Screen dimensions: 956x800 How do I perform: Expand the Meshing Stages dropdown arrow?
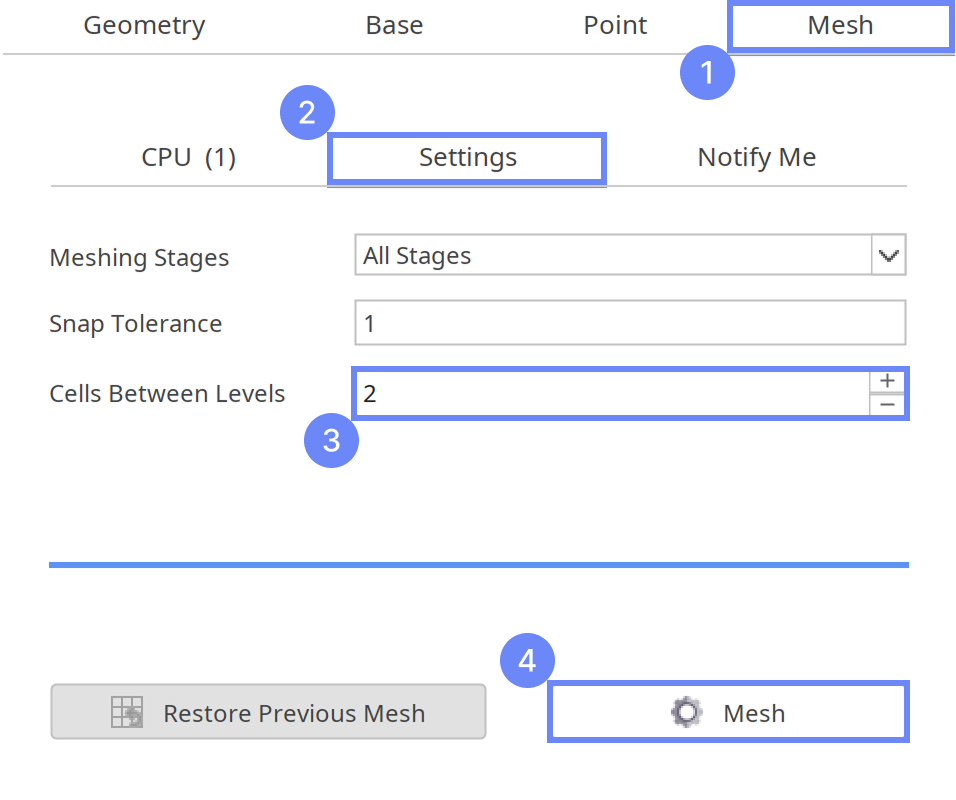888,256
